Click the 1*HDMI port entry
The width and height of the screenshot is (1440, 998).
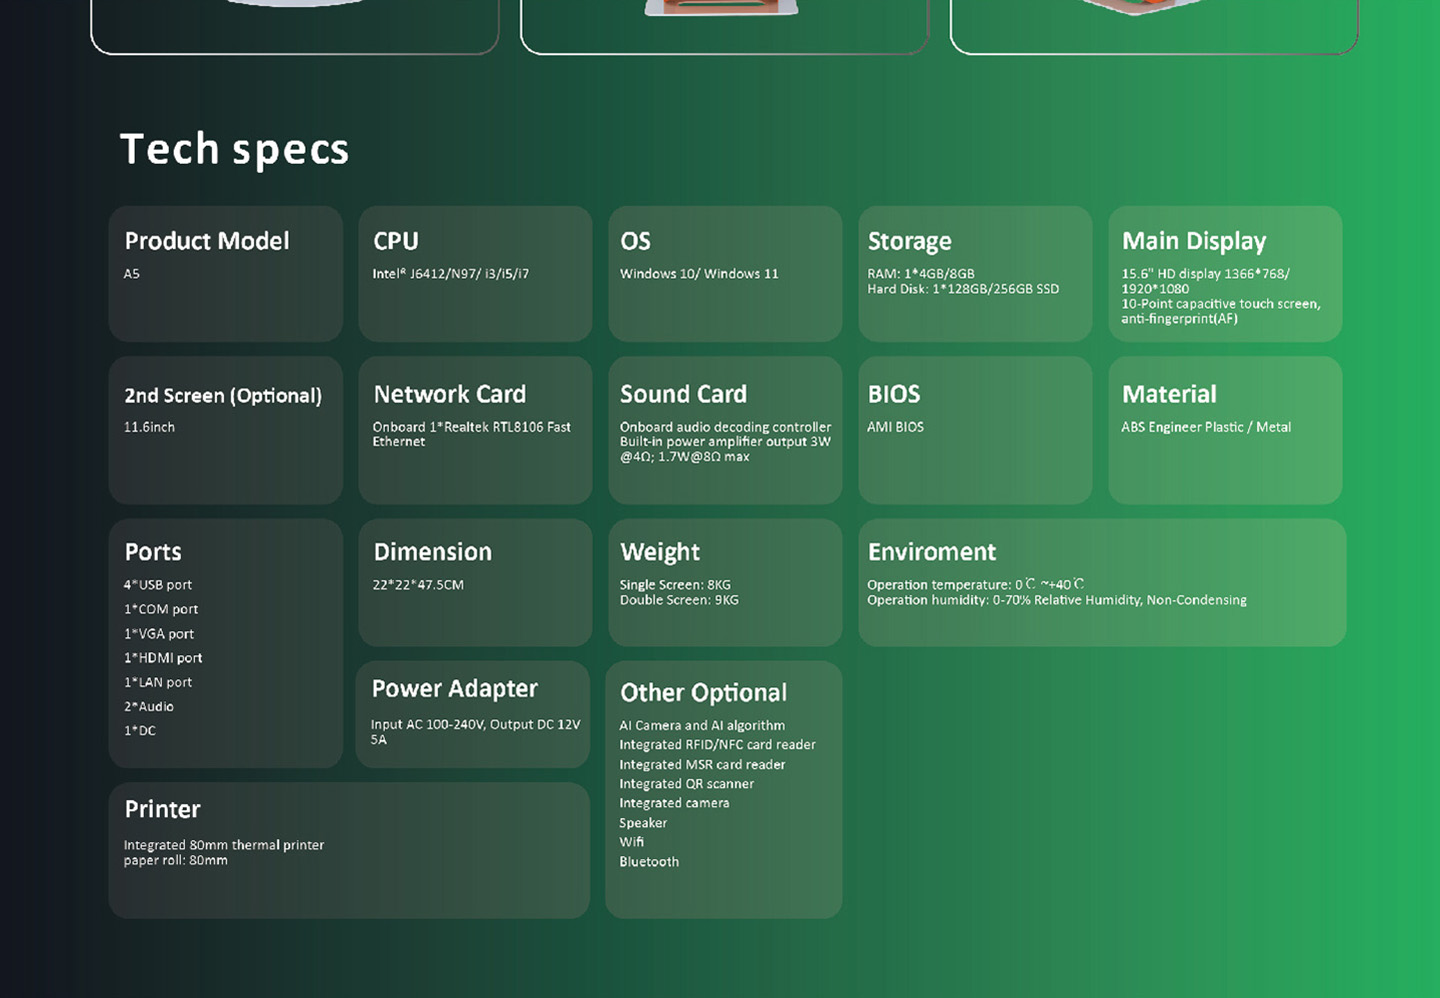[x=163, y=658]
